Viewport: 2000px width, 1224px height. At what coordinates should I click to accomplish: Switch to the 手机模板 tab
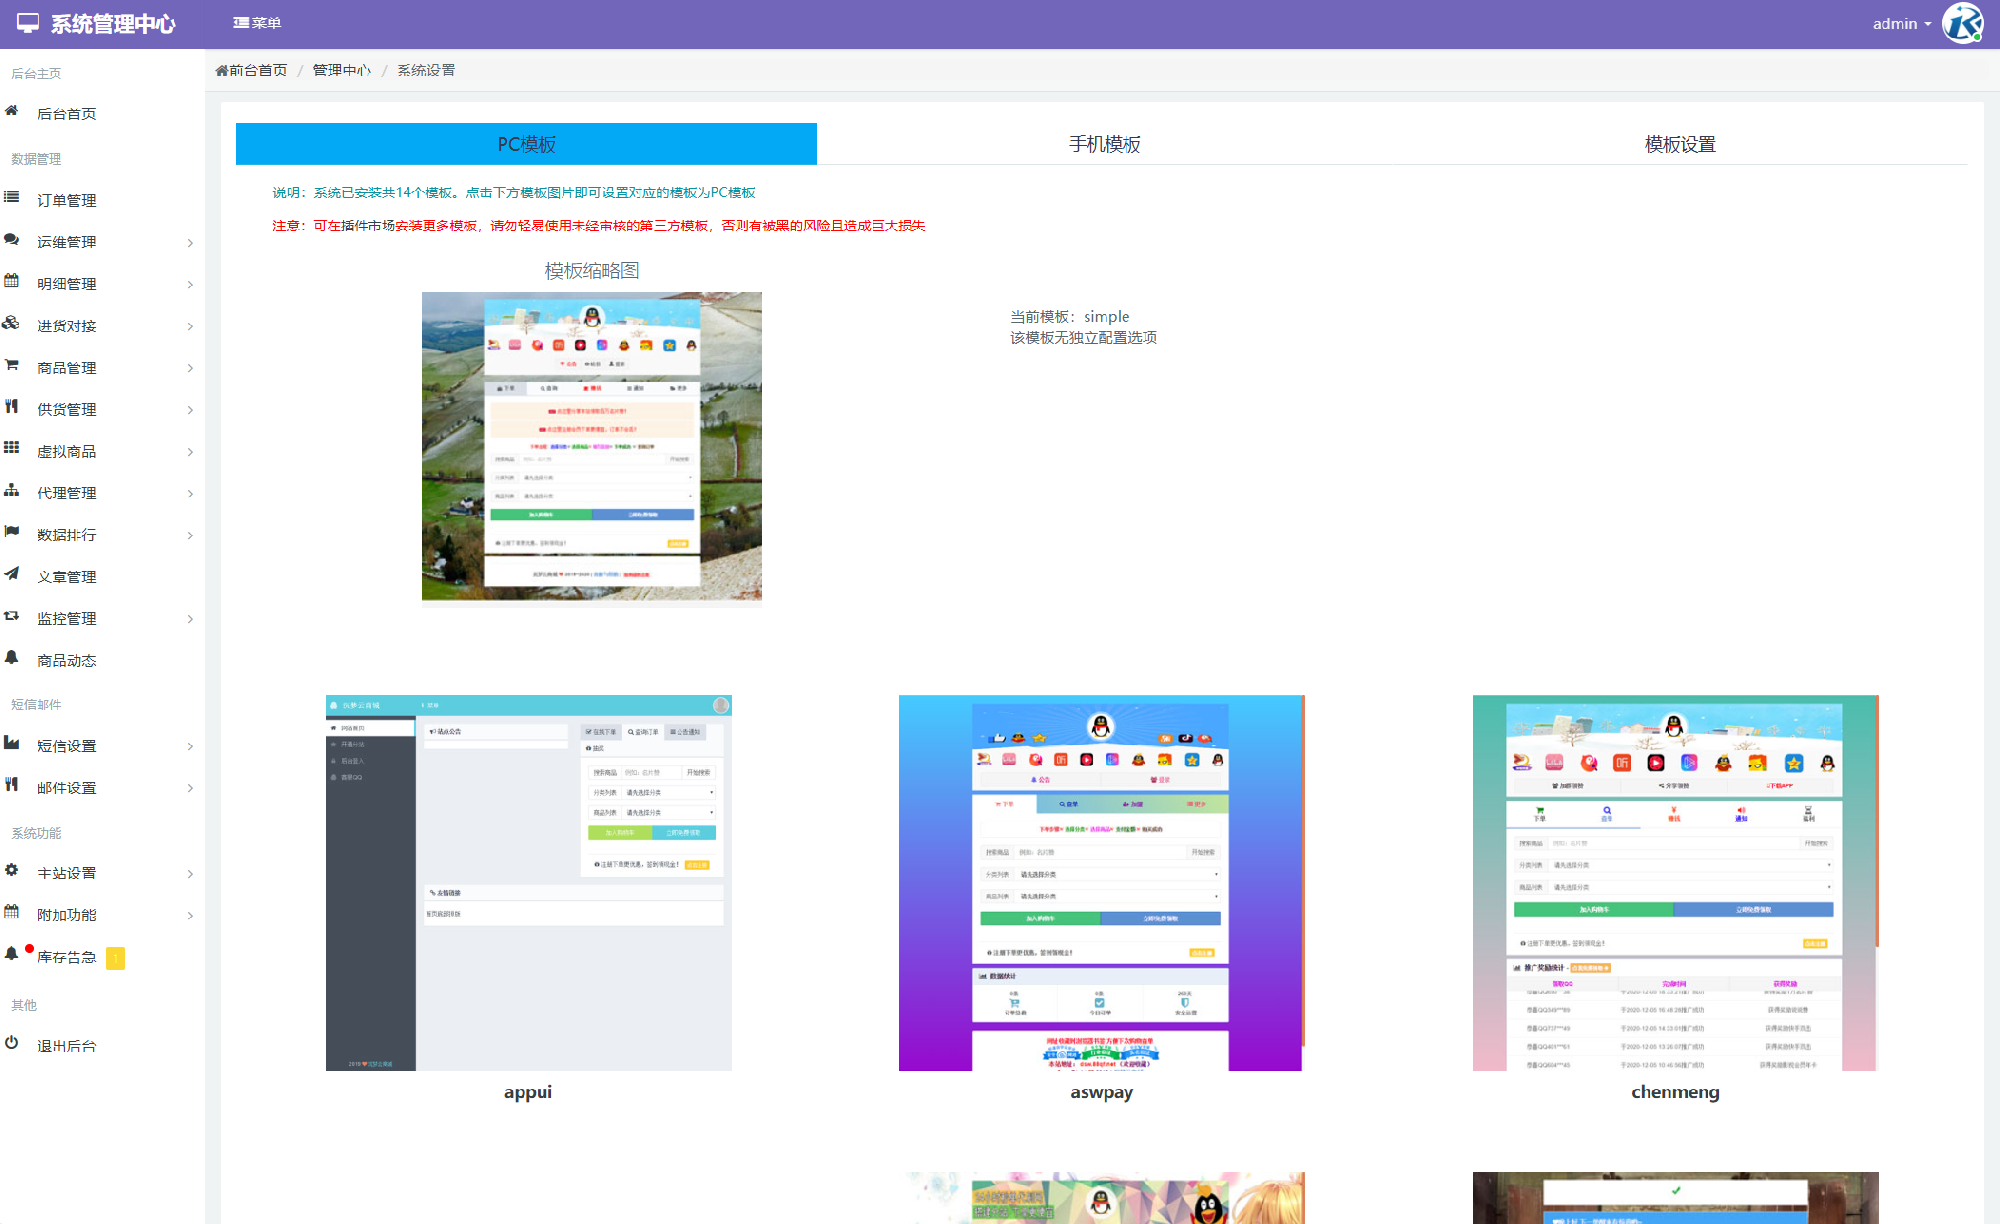point(1104,144)
